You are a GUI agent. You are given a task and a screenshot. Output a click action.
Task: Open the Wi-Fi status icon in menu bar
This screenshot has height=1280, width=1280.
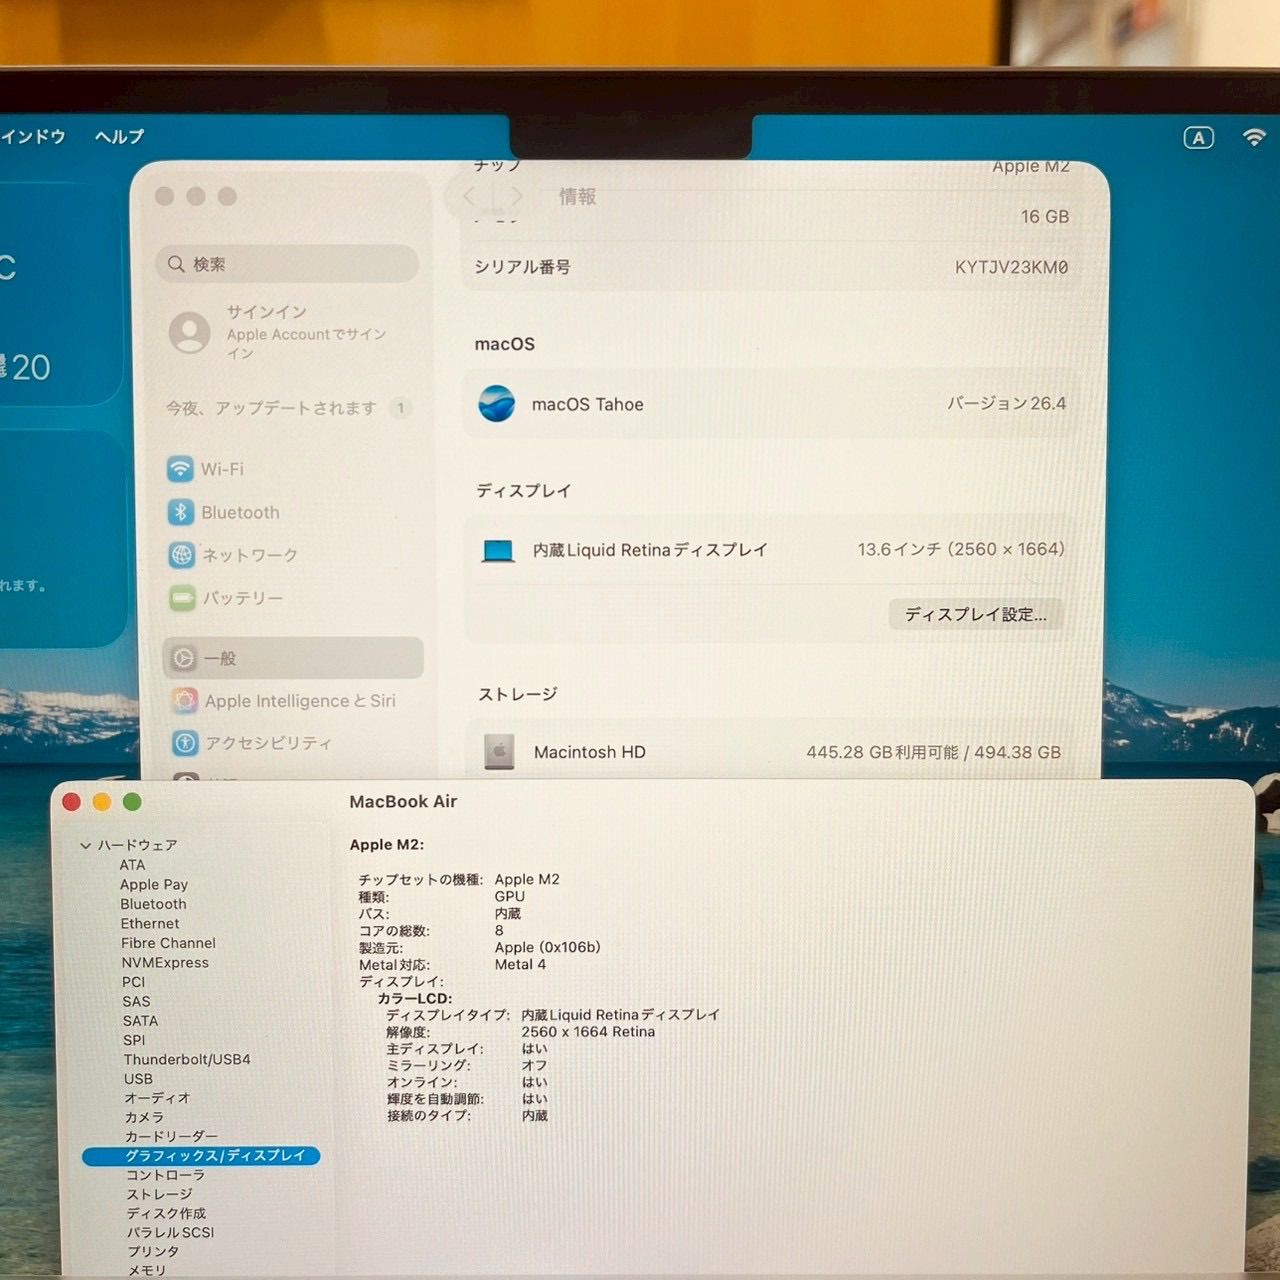(x=1254, y=137)
